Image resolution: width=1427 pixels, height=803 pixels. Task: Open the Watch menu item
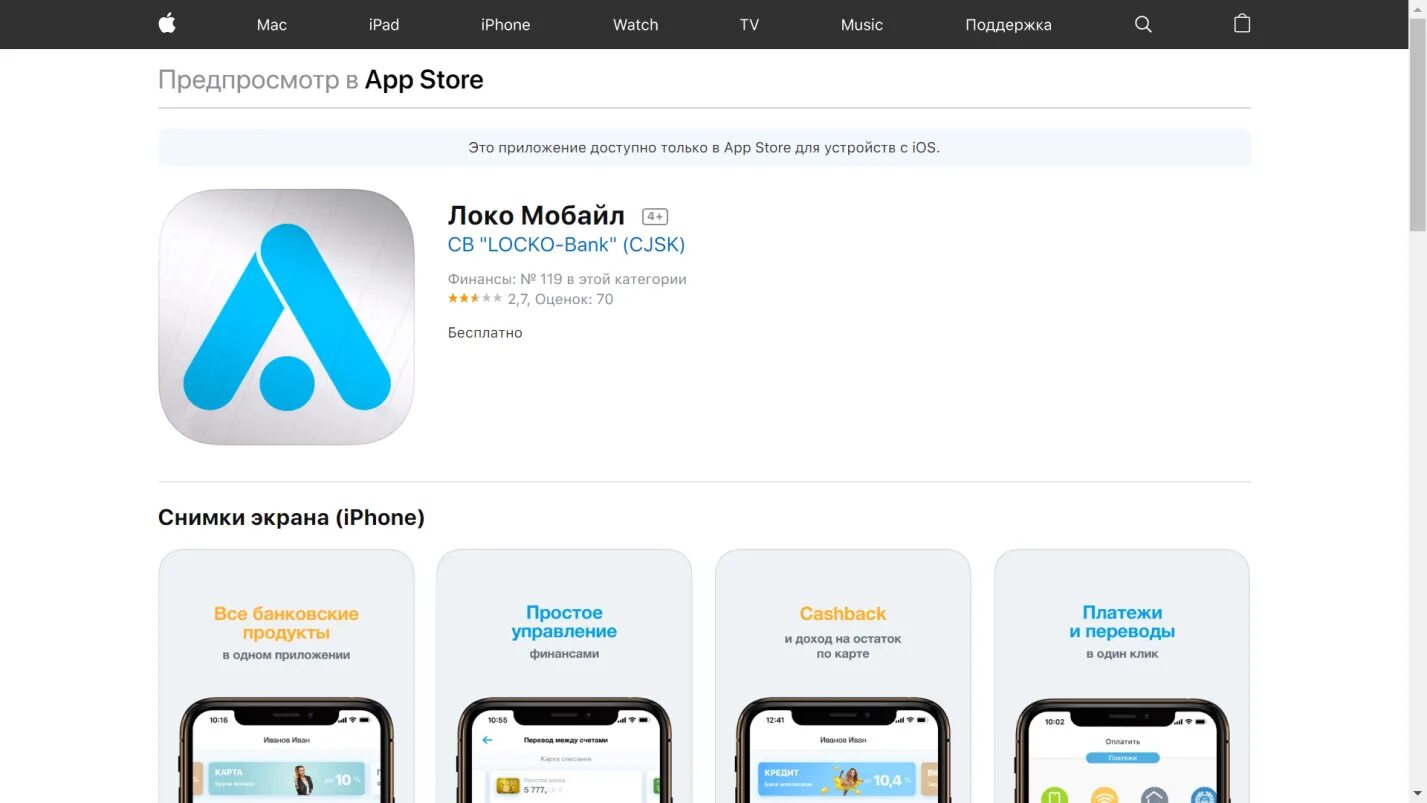(x=635, y=24)
